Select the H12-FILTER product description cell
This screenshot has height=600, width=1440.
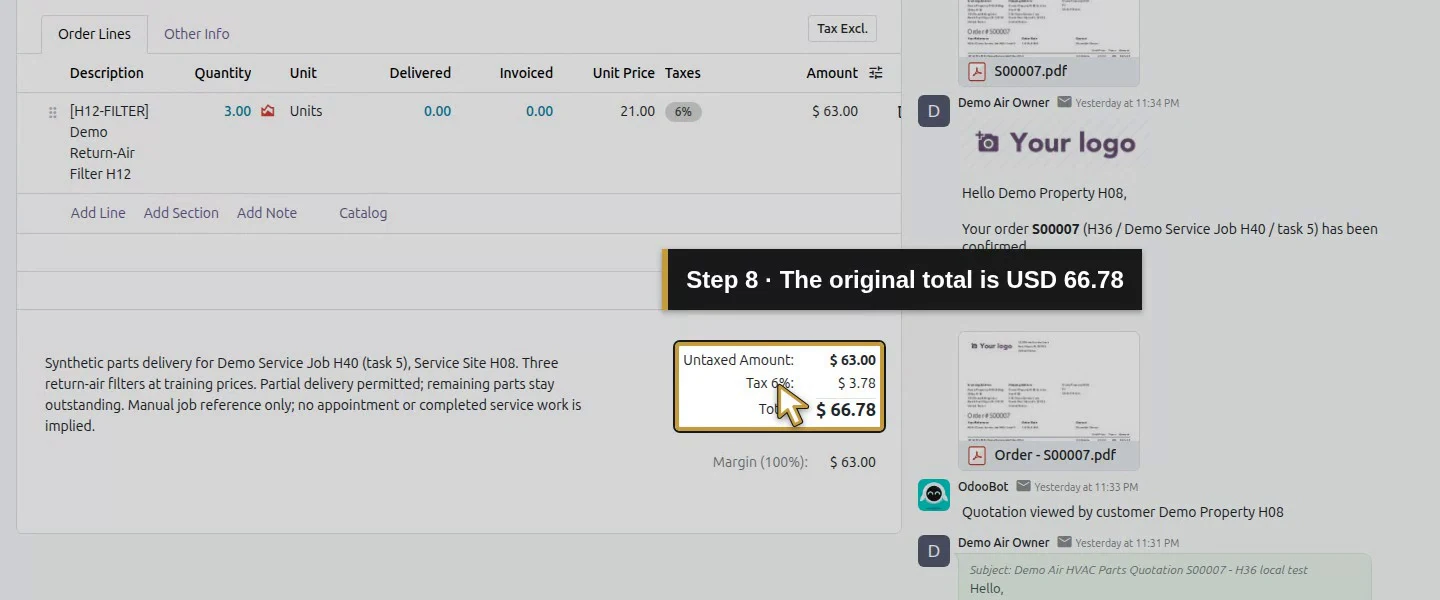click(x=110, y=142)
